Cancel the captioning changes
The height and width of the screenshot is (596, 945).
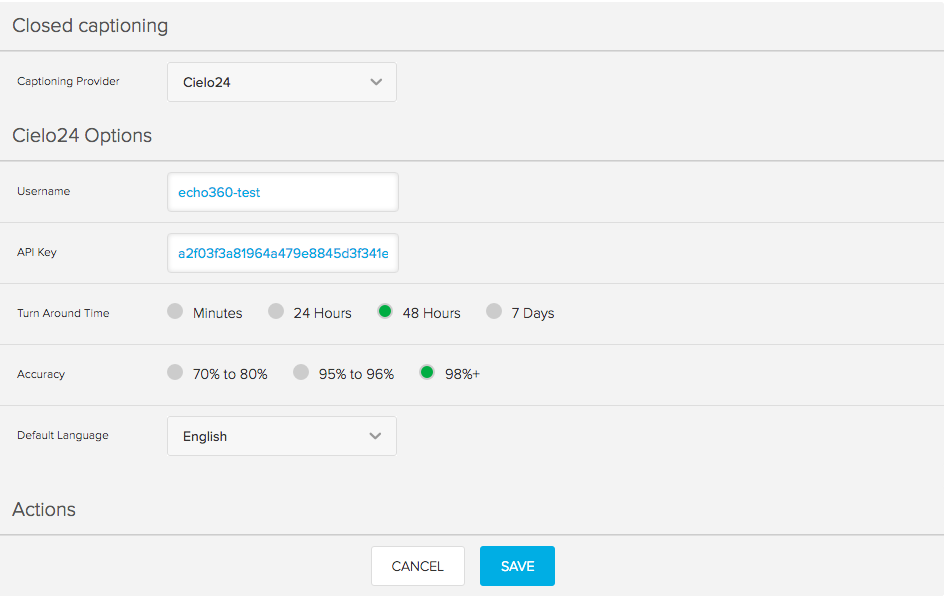tap(418, 566)
